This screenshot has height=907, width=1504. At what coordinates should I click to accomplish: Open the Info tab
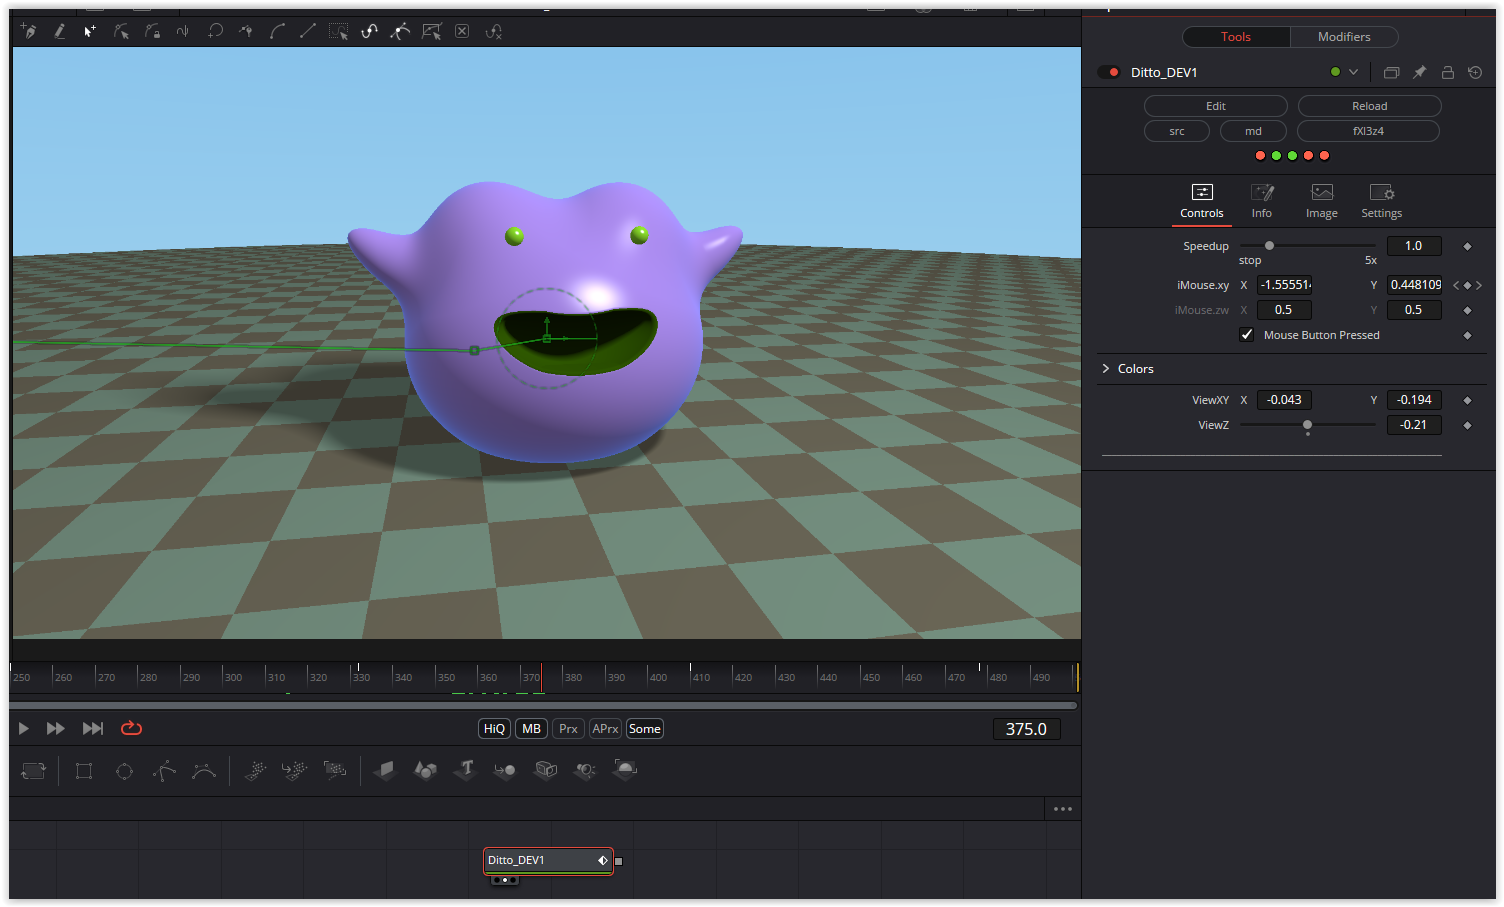click(x=1262, y=201)
